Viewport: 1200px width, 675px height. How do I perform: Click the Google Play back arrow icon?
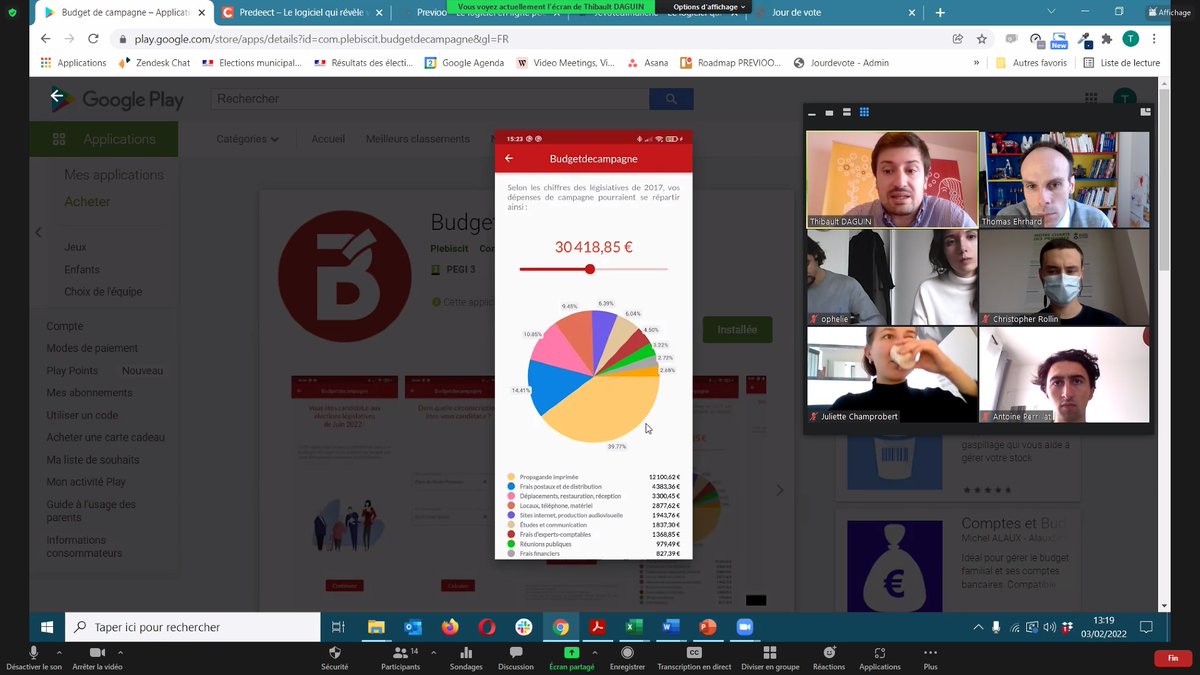coord(57,97)
